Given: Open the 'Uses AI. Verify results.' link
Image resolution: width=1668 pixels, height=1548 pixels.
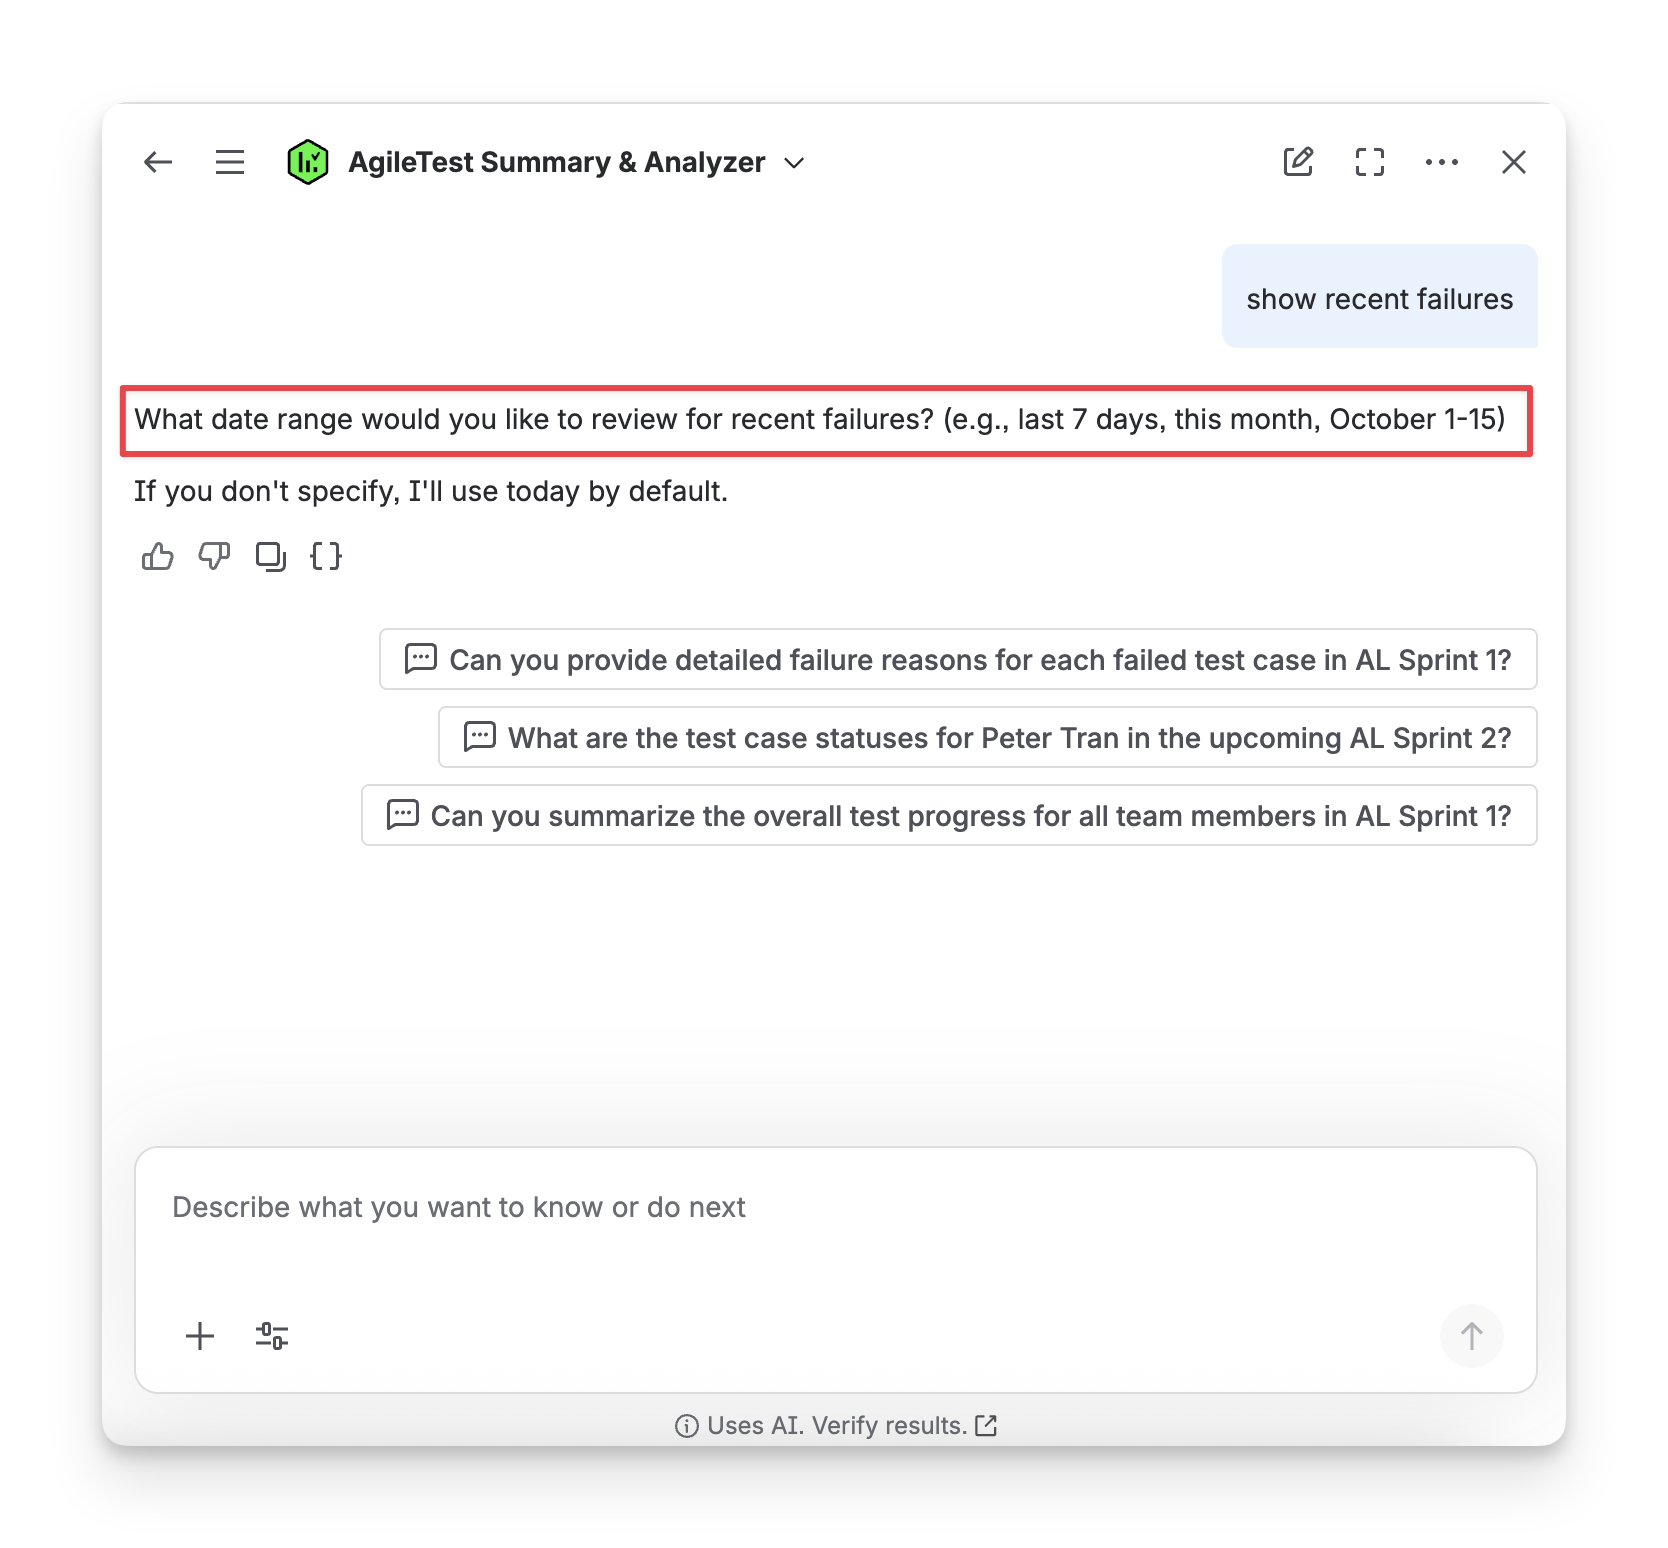Looking at the screenshot, I should click(836, 1425).
